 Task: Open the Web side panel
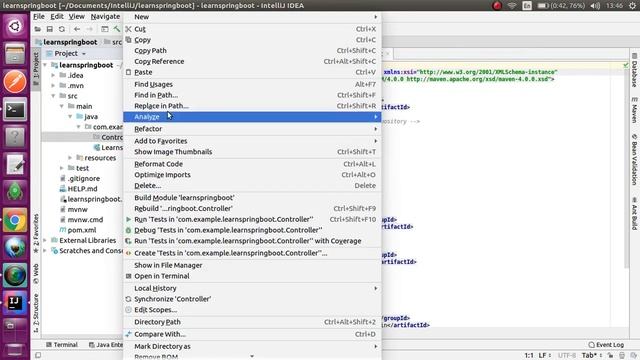[36, 273]
